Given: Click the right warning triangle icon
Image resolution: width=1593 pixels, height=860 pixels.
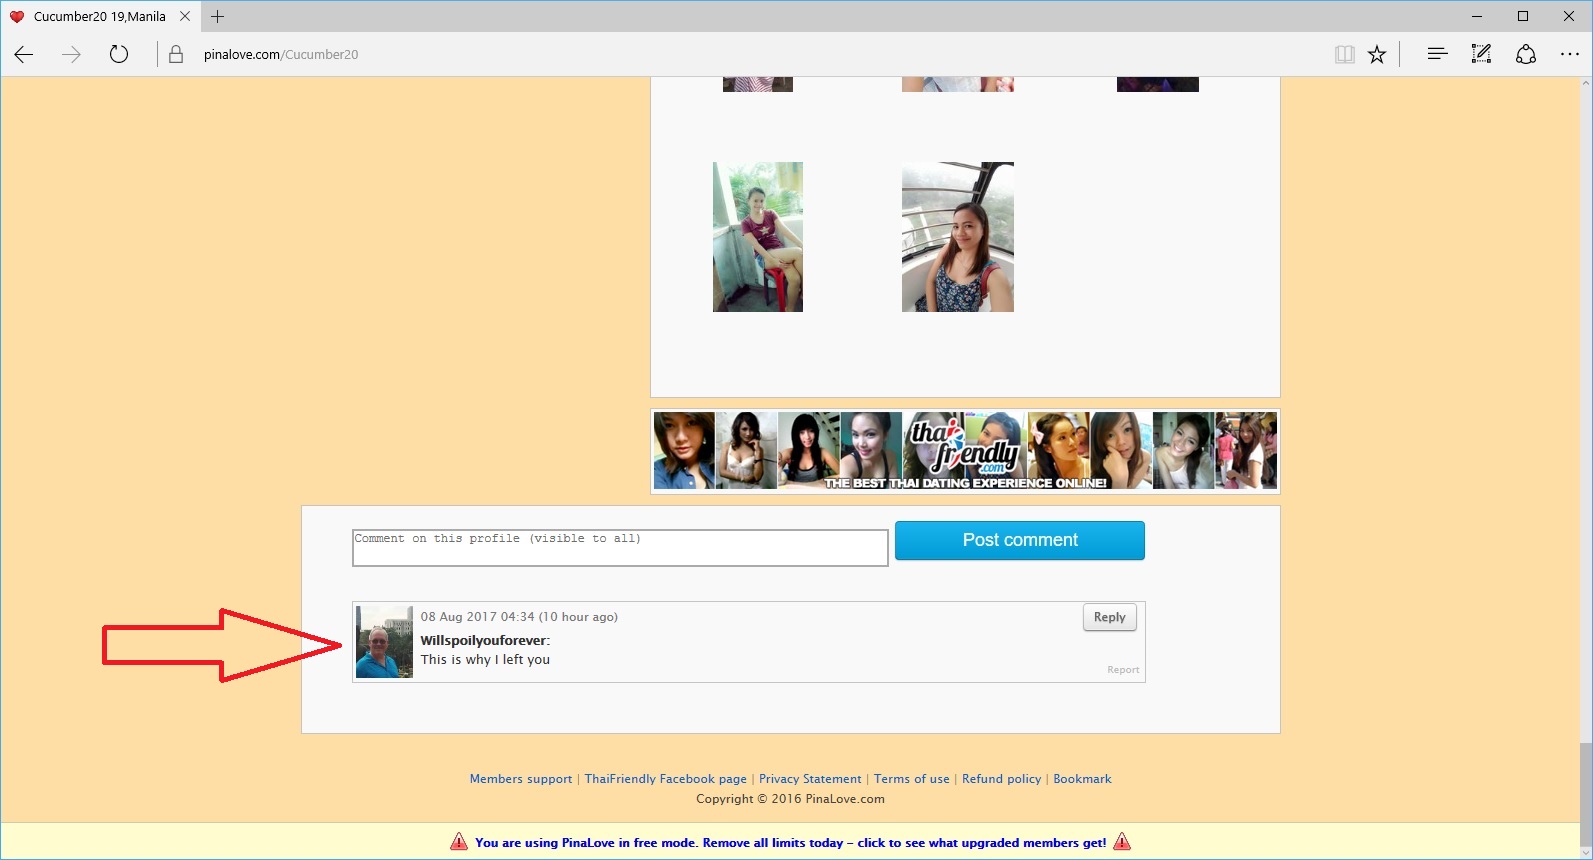Looking at the screenshot, I should pos(1122,842).
